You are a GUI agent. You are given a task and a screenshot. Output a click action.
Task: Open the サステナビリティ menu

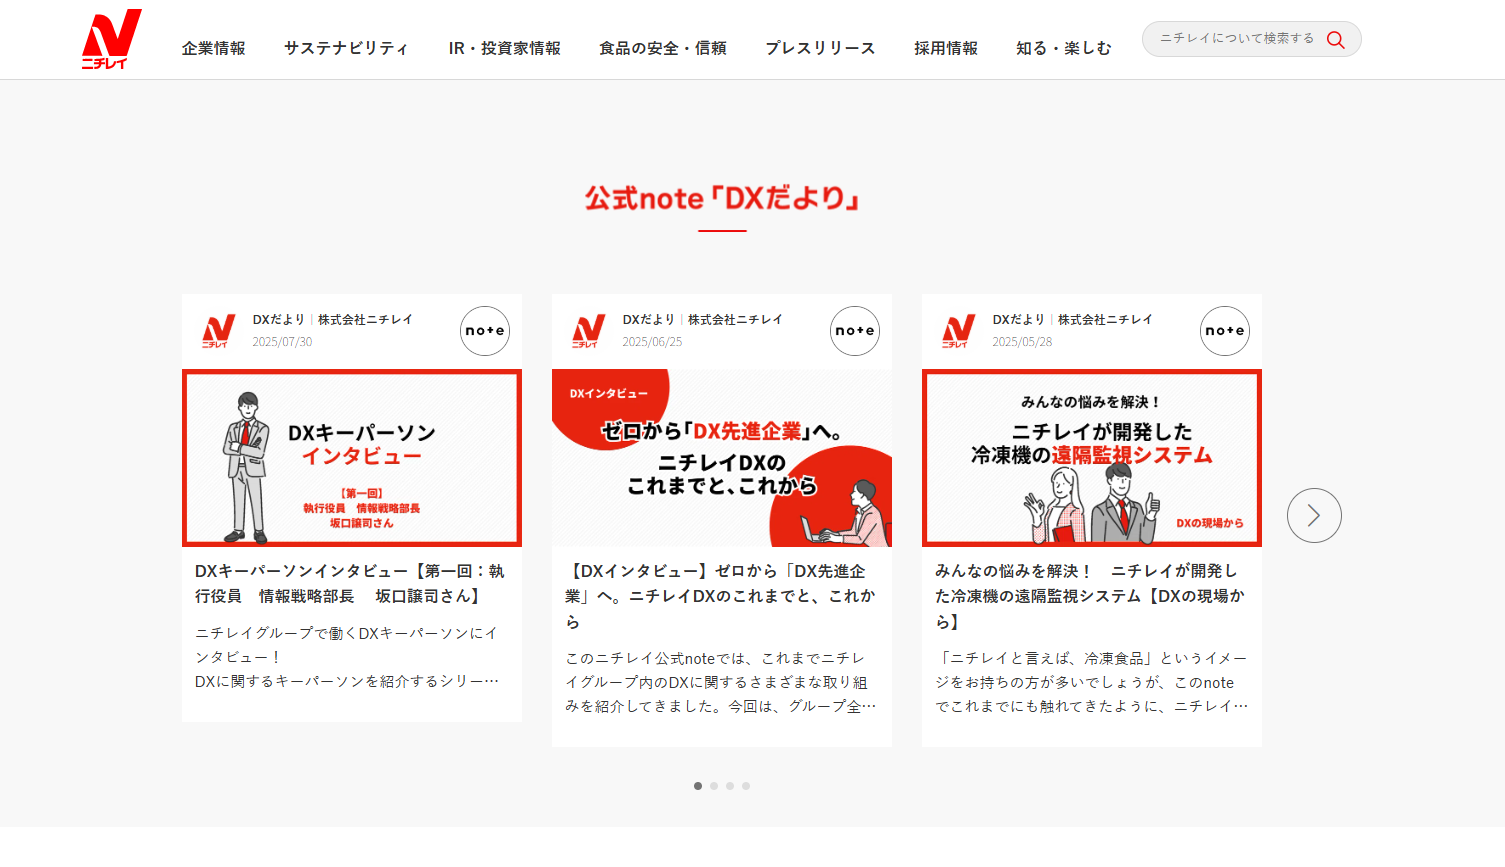pyautogui.click(x=346, y=48)
